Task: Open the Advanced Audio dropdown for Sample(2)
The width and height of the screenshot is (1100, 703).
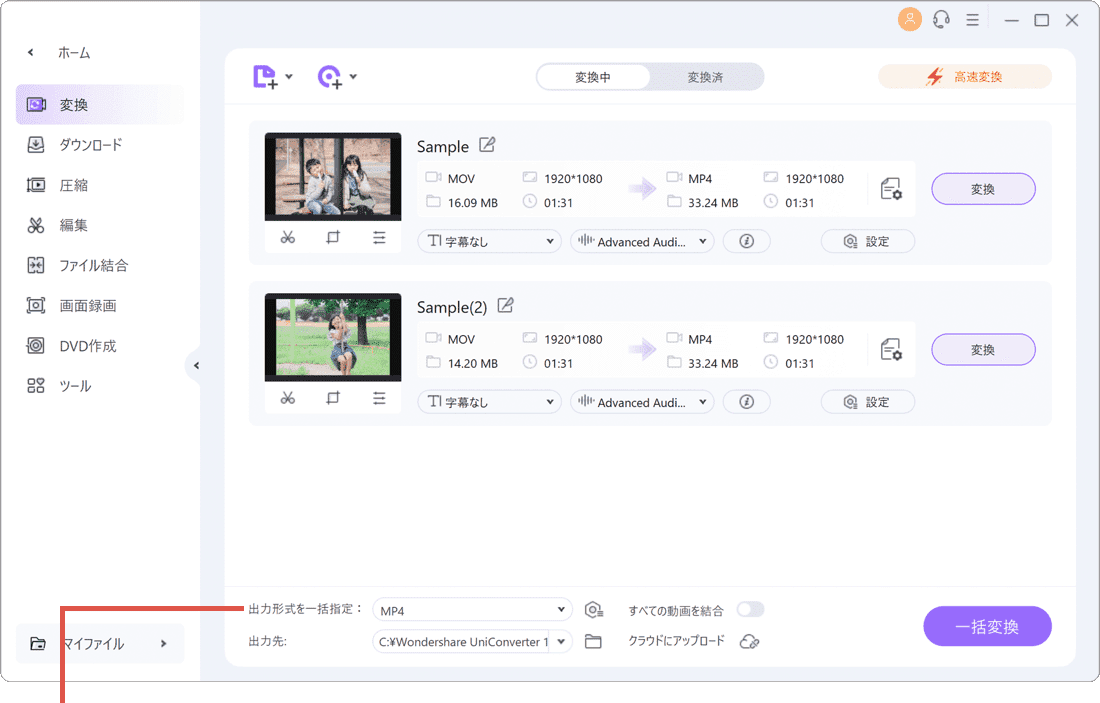Action: [x=641, y=401]
